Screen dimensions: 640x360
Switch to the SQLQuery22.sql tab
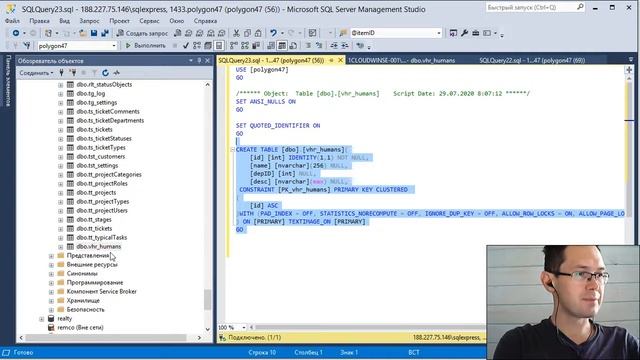532,60
